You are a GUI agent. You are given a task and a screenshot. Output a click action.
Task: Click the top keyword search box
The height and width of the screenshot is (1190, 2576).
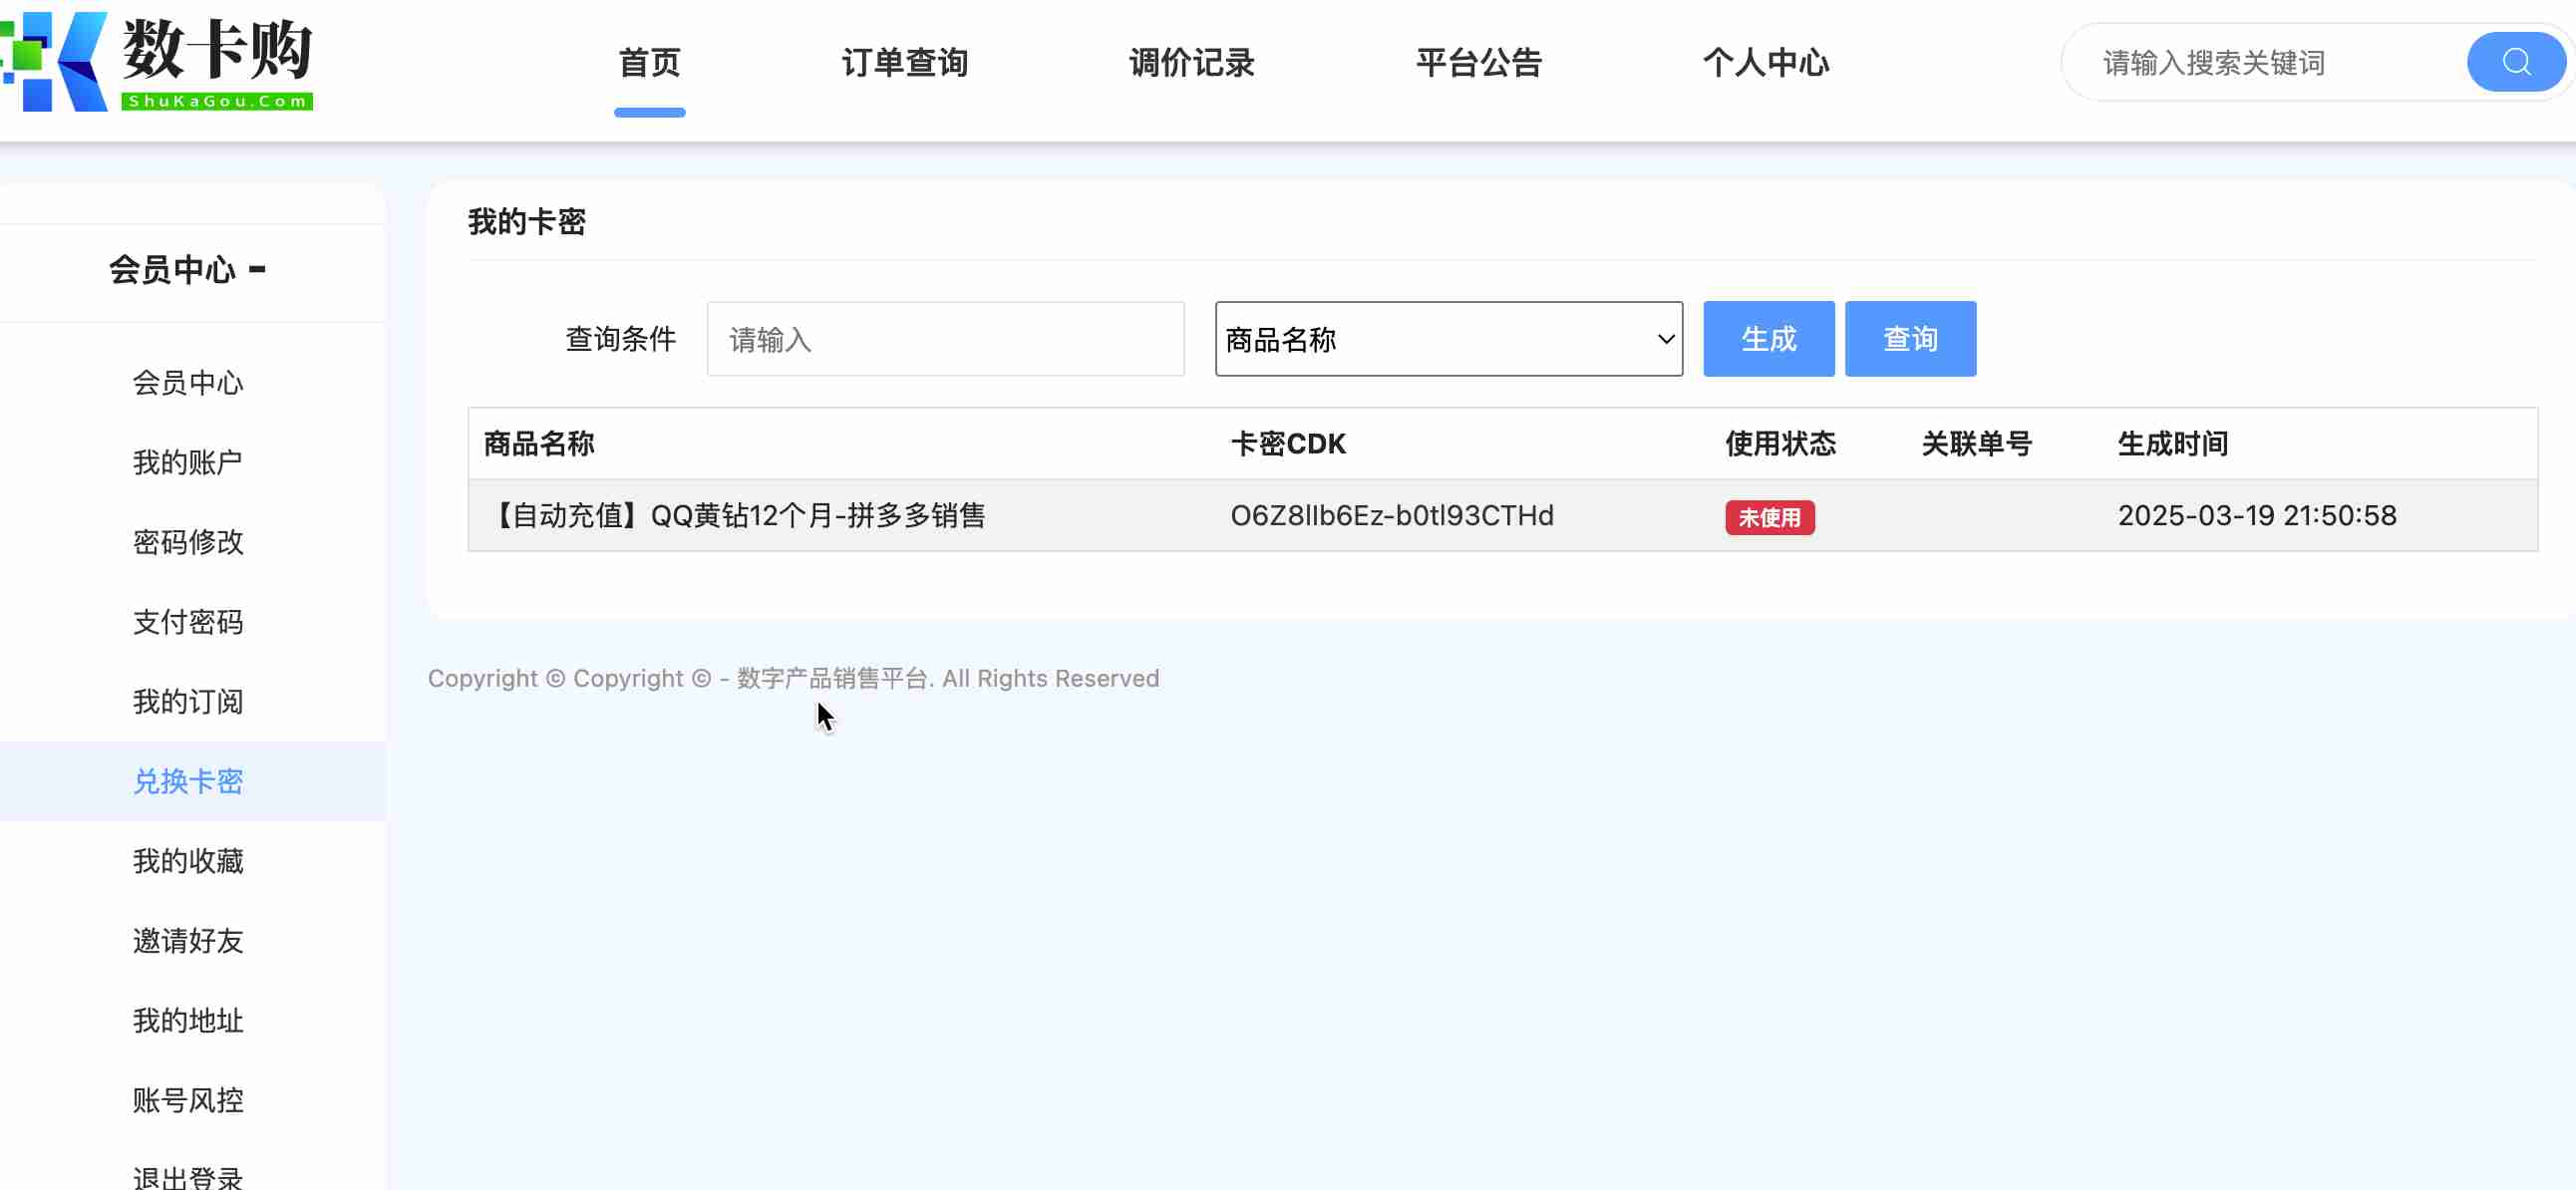click(x=2260, y=63)
